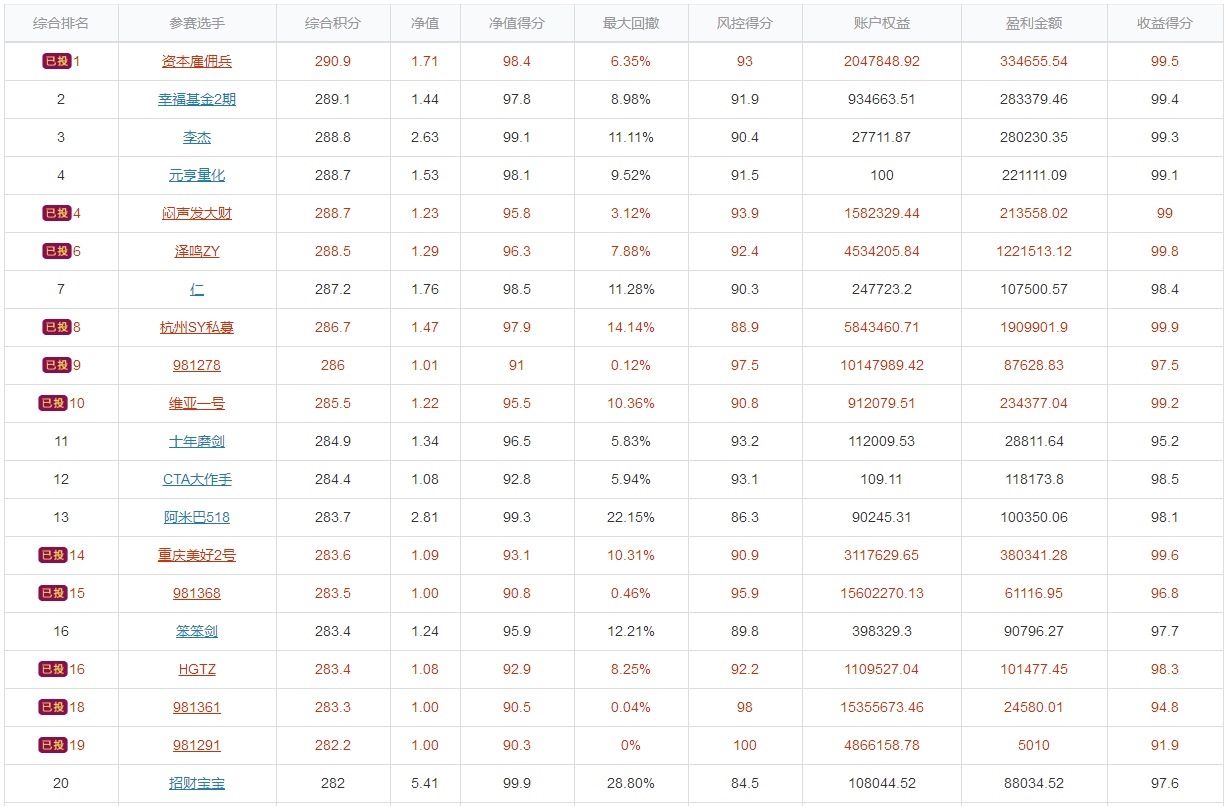Click the 已投 badge beside 维亚一号

pos(53,403)
